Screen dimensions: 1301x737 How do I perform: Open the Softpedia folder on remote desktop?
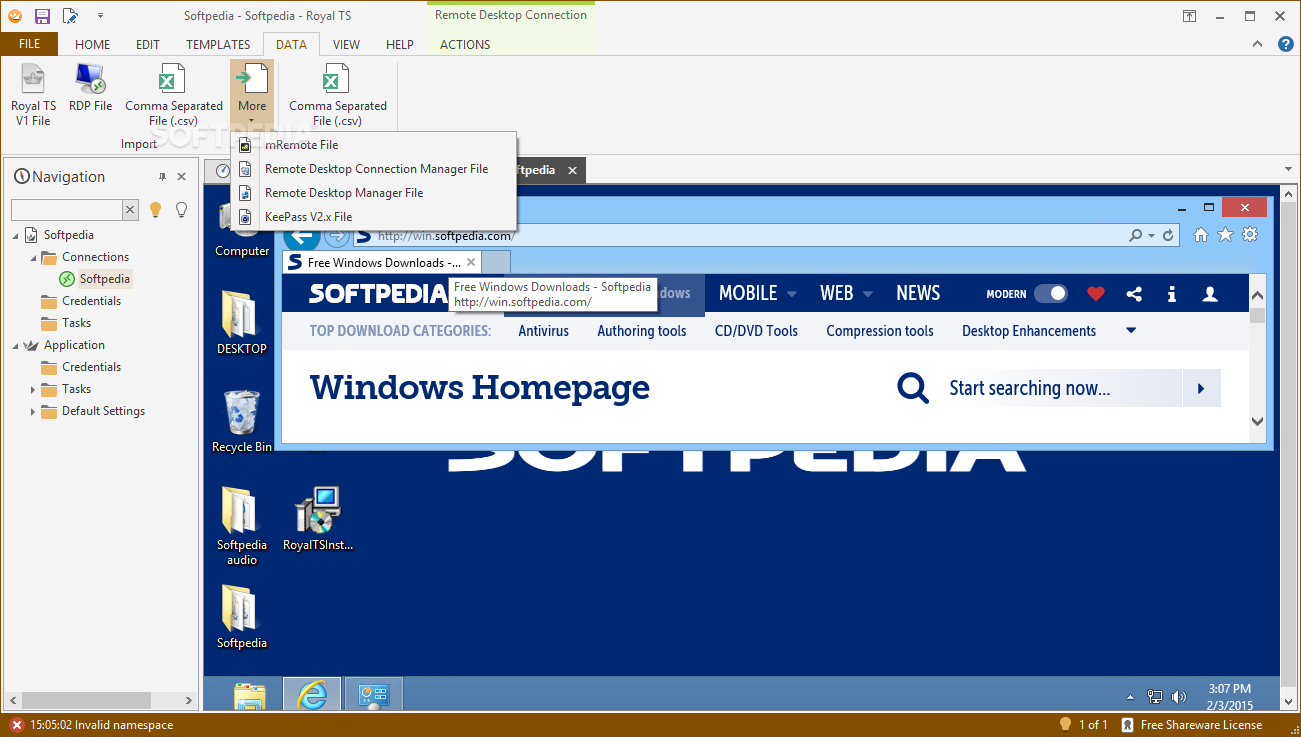coord(242,616)
